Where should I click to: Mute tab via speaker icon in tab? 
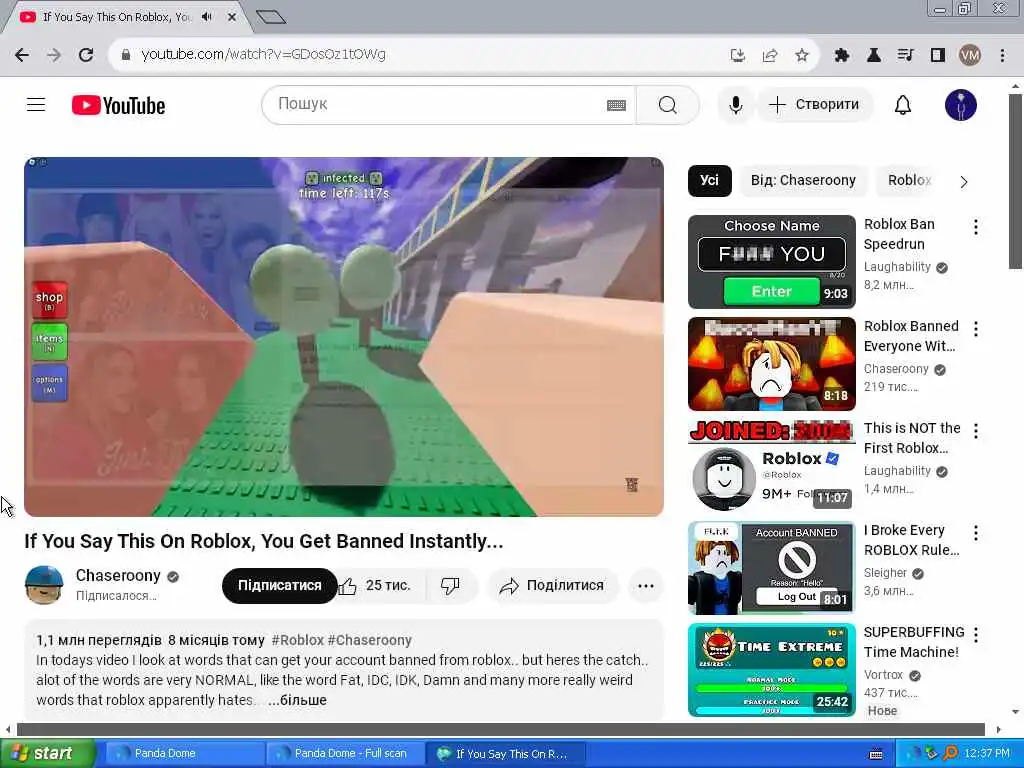207,17
